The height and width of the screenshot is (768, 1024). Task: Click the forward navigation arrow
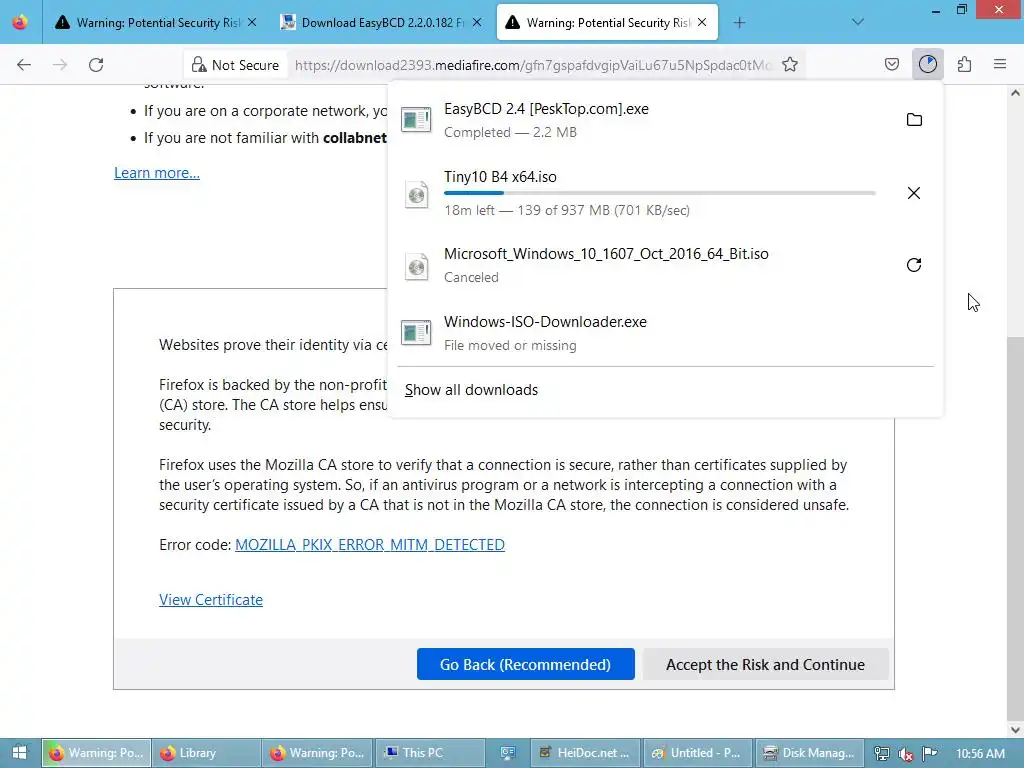tap(60, 65)
